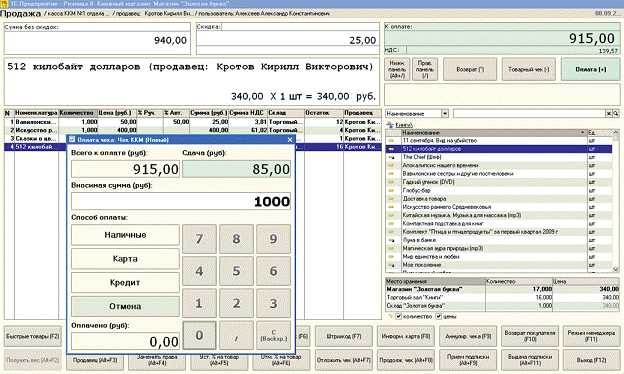Click the icon beside 'Доставка товара'
Viewport: 624px width, 374px height.
click(391, 199)
